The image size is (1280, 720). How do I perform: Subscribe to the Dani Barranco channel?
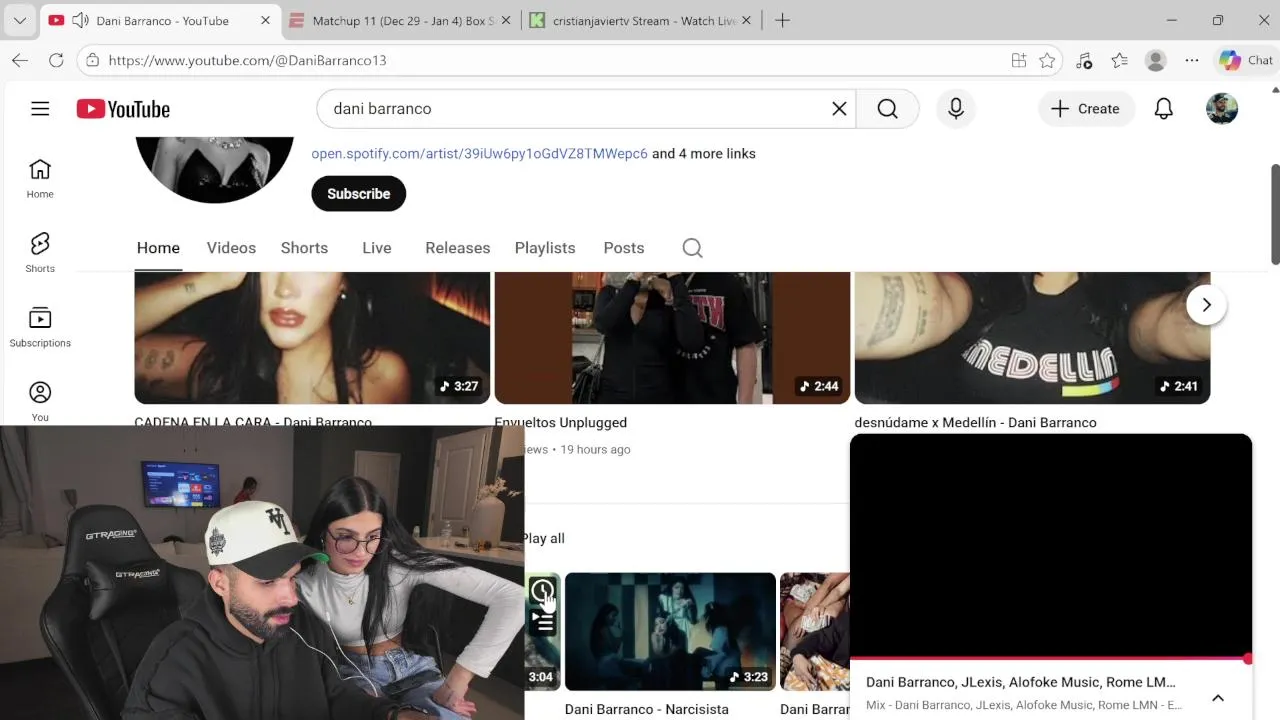tap(358, 194)
